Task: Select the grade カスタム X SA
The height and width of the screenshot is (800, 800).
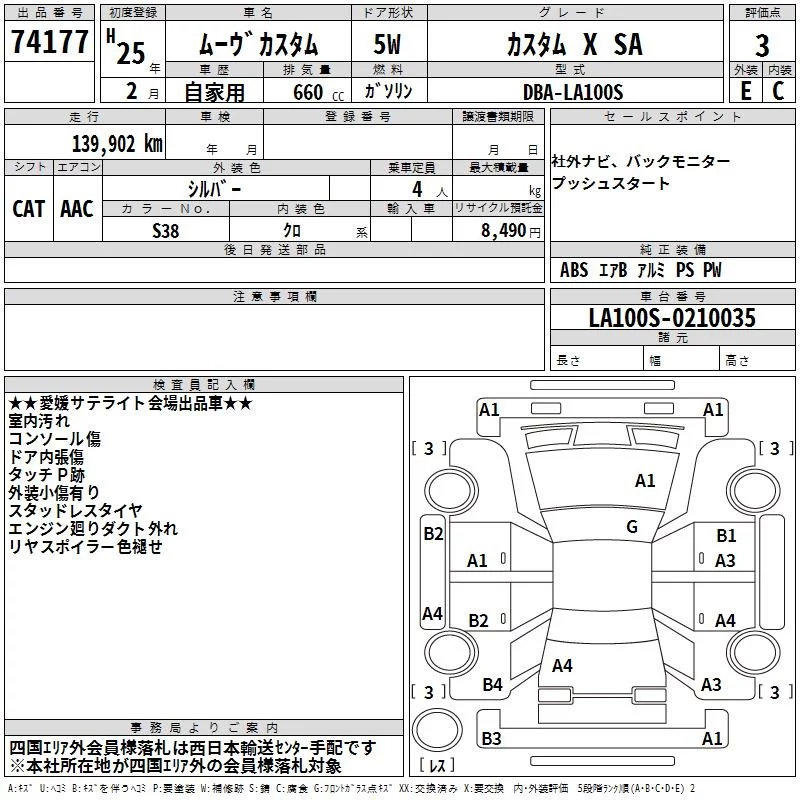Action: pyautogui.click(x=574, y=44)
